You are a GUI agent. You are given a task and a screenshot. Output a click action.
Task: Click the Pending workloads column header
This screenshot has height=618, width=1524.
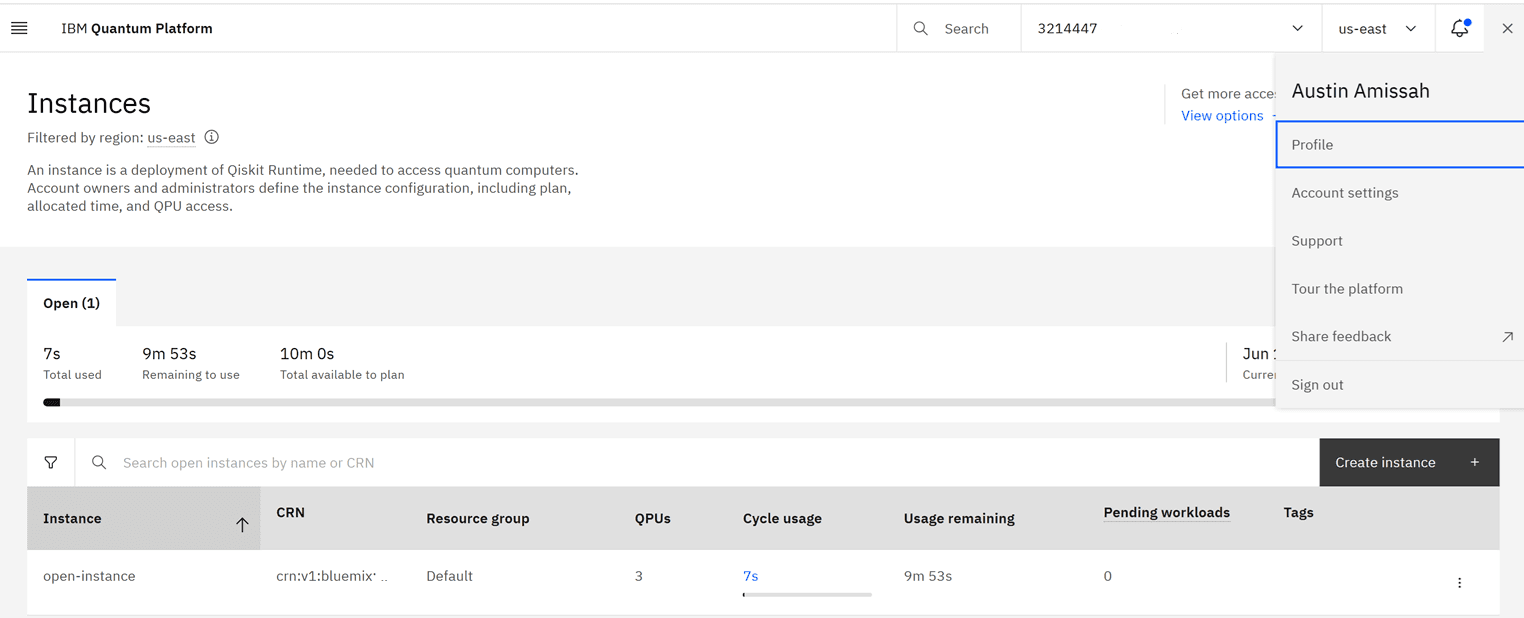(1166, 513)
